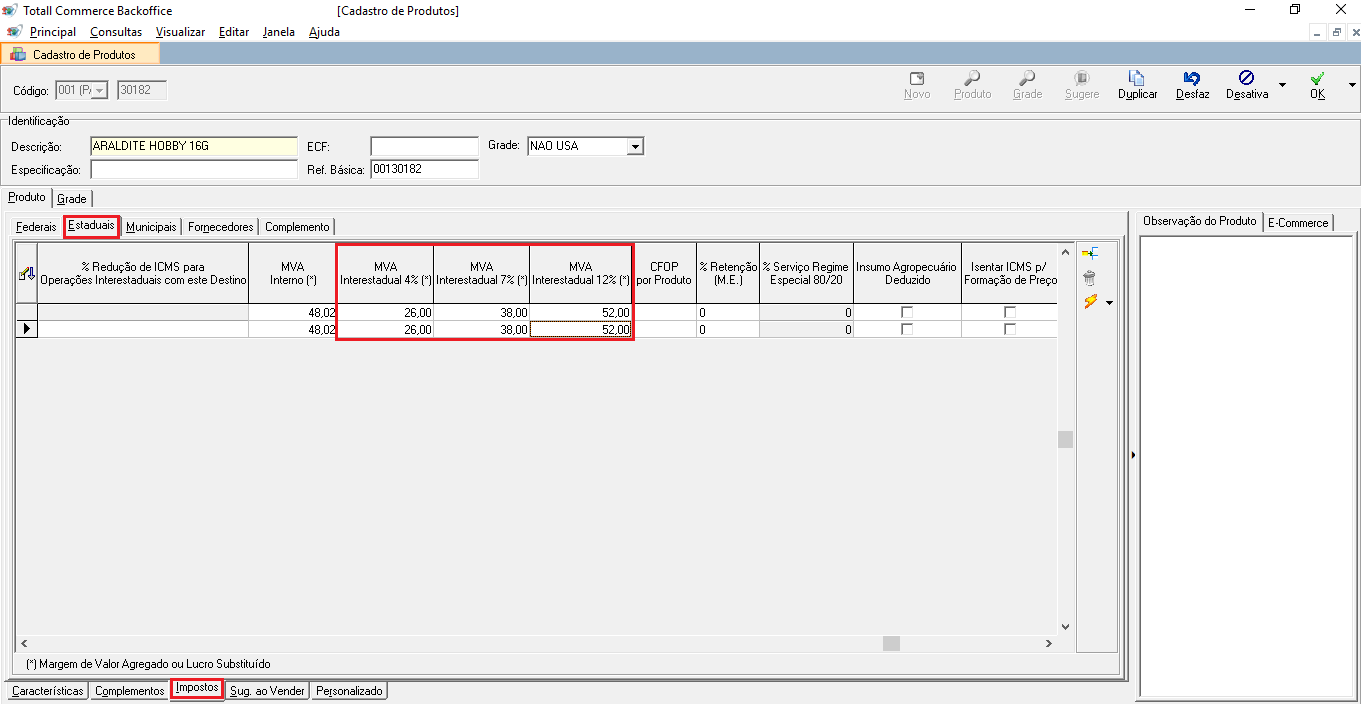
Task: Click the Desativa toolbar icon
Action: coord(1246,79)
